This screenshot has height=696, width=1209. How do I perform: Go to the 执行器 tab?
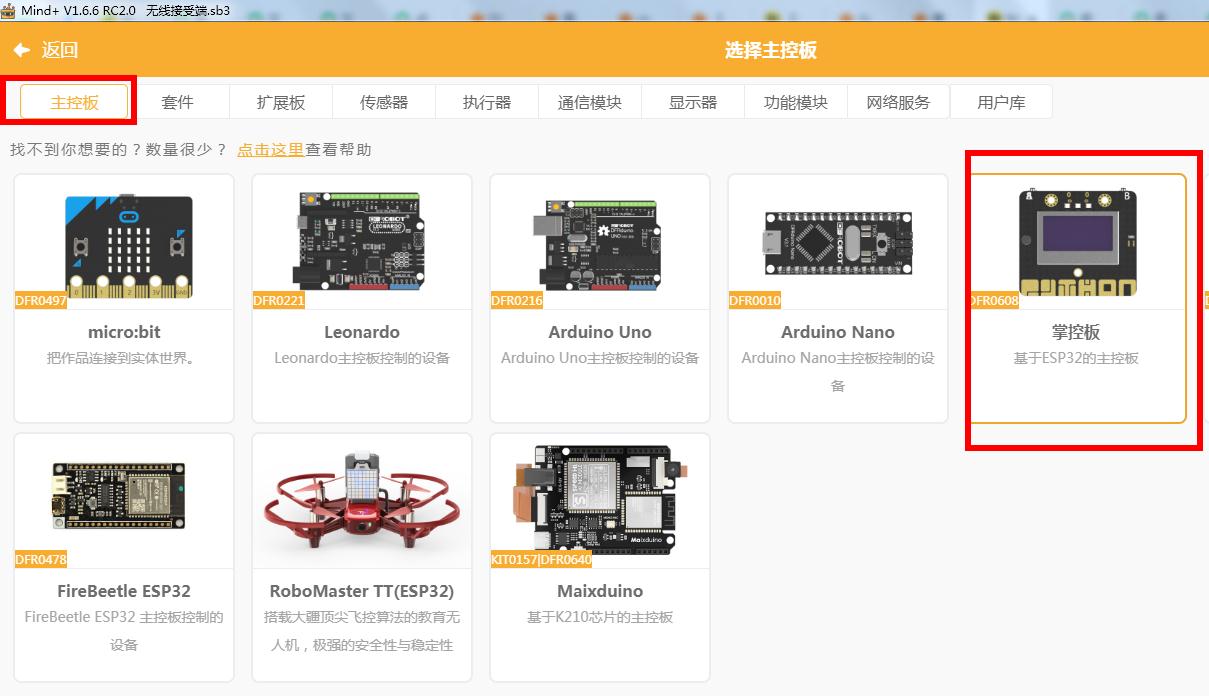pyautogui.click(x=487, y=102)
